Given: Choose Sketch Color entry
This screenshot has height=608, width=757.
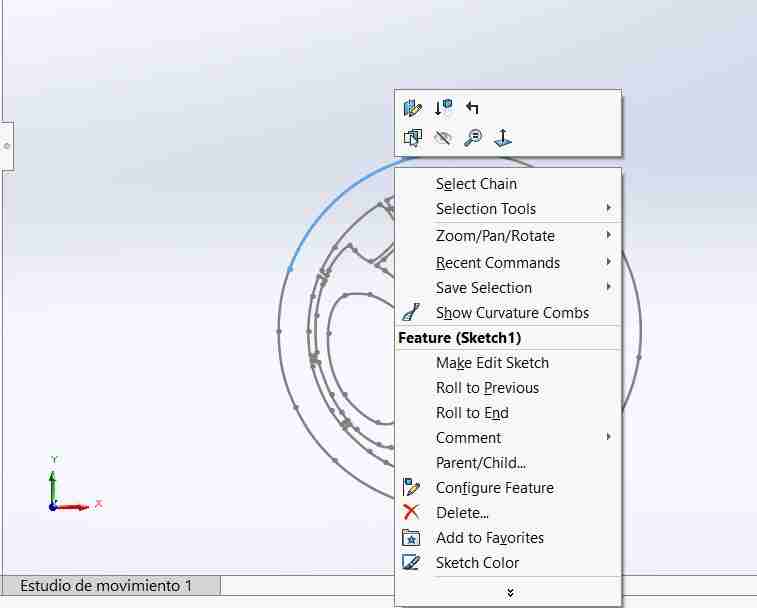Looking at the screenshot, I should click(x=508, y=563).
